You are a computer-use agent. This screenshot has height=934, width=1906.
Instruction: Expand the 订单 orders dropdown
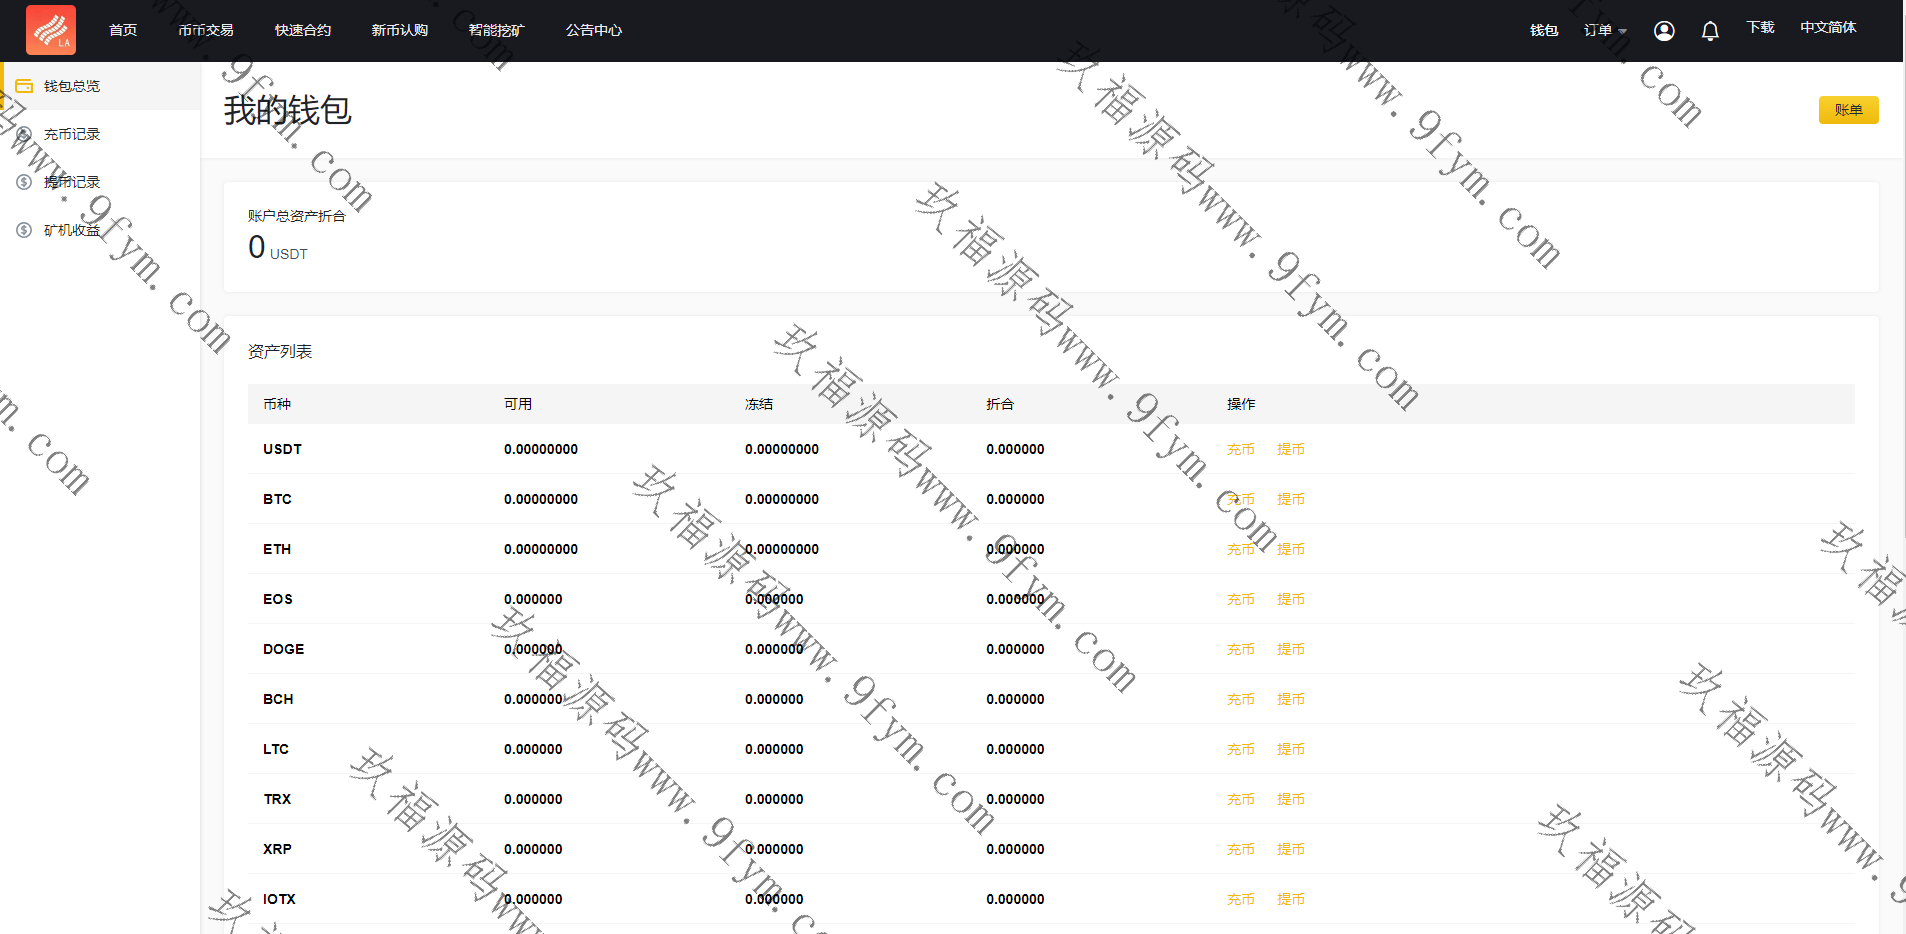click(x=1604, y=31)
